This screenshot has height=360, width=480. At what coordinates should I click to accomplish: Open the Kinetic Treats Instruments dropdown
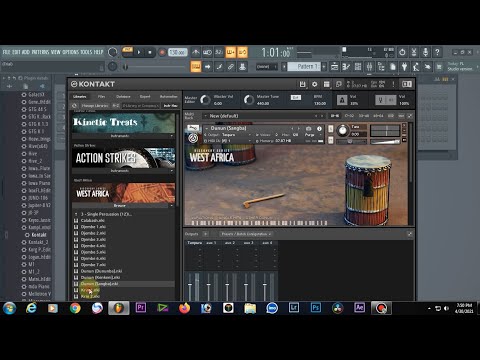pos(123,136)
